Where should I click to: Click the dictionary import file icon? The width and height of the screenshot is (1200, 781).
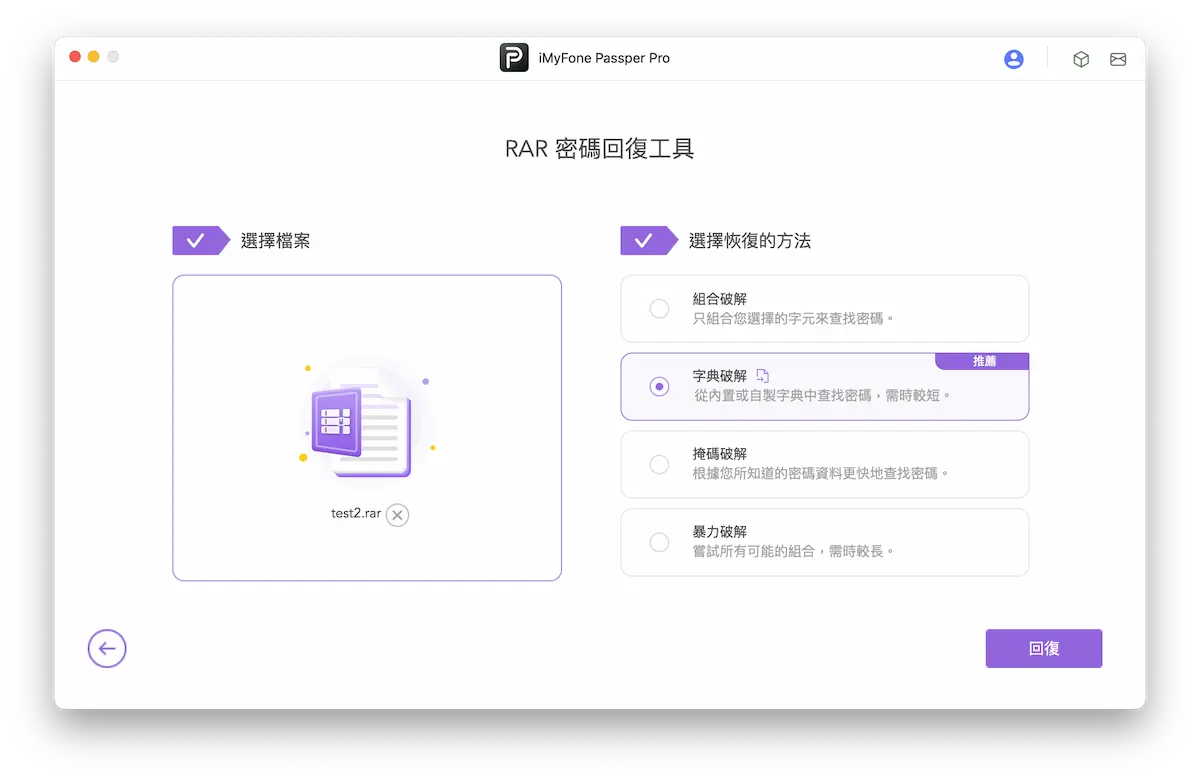tap(763, 376)
